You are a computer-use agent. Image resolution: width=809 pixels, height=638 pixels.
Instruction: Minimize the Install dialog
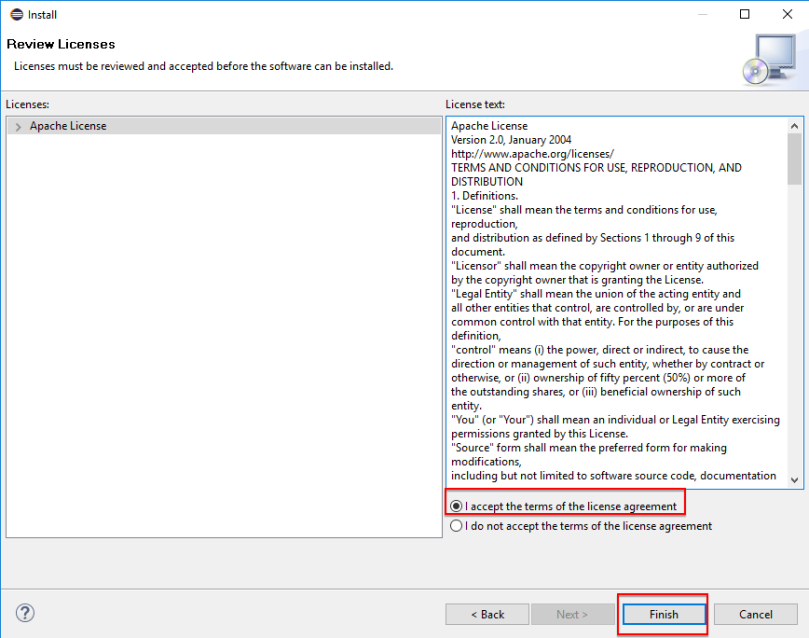[702, 14]
